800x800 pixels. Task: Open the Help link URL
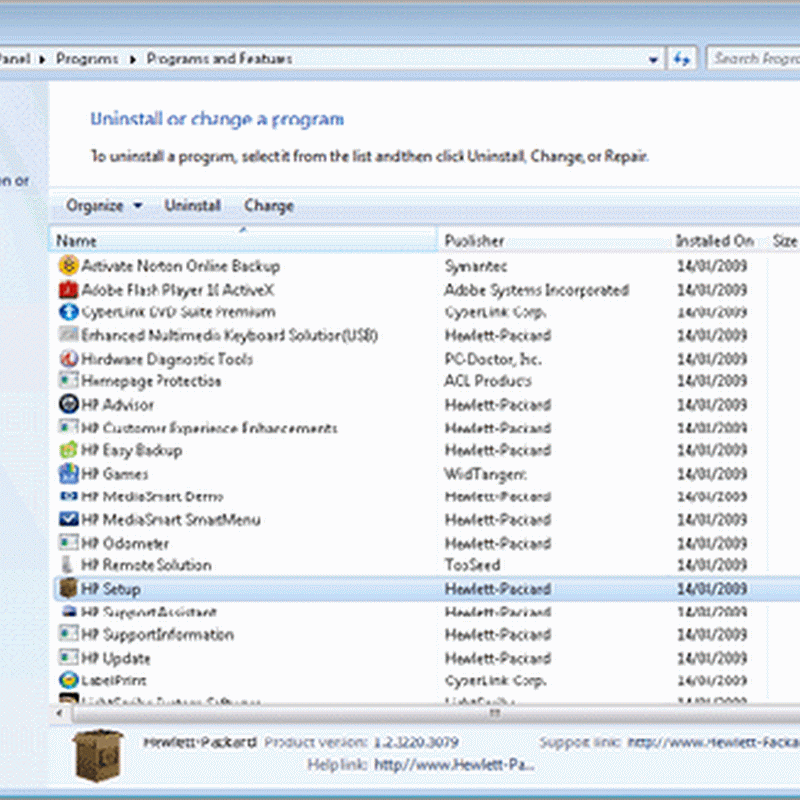click(x=455, y=764)
